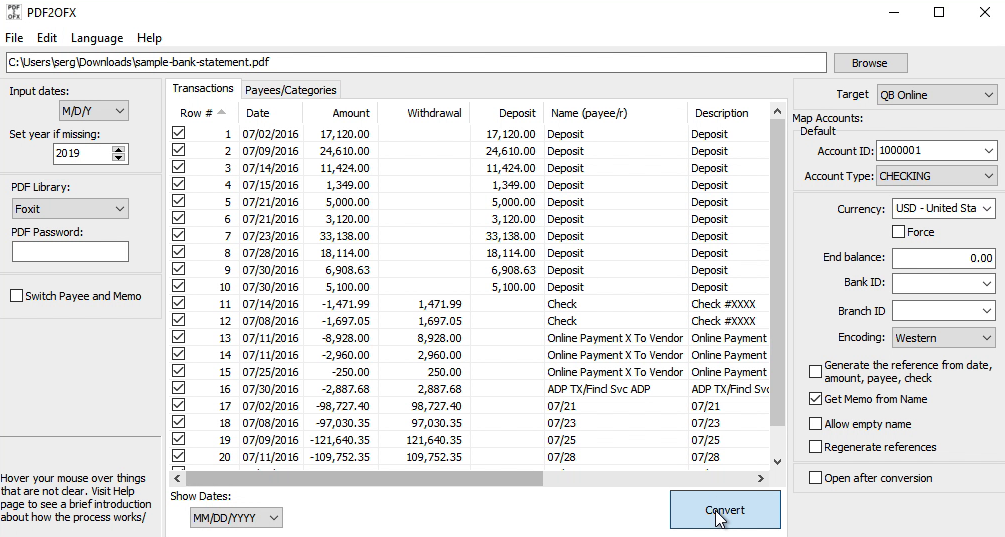The image size is (1005, 537).
Task: Decrease the Set year if missing value
Action: click(119, 158)
